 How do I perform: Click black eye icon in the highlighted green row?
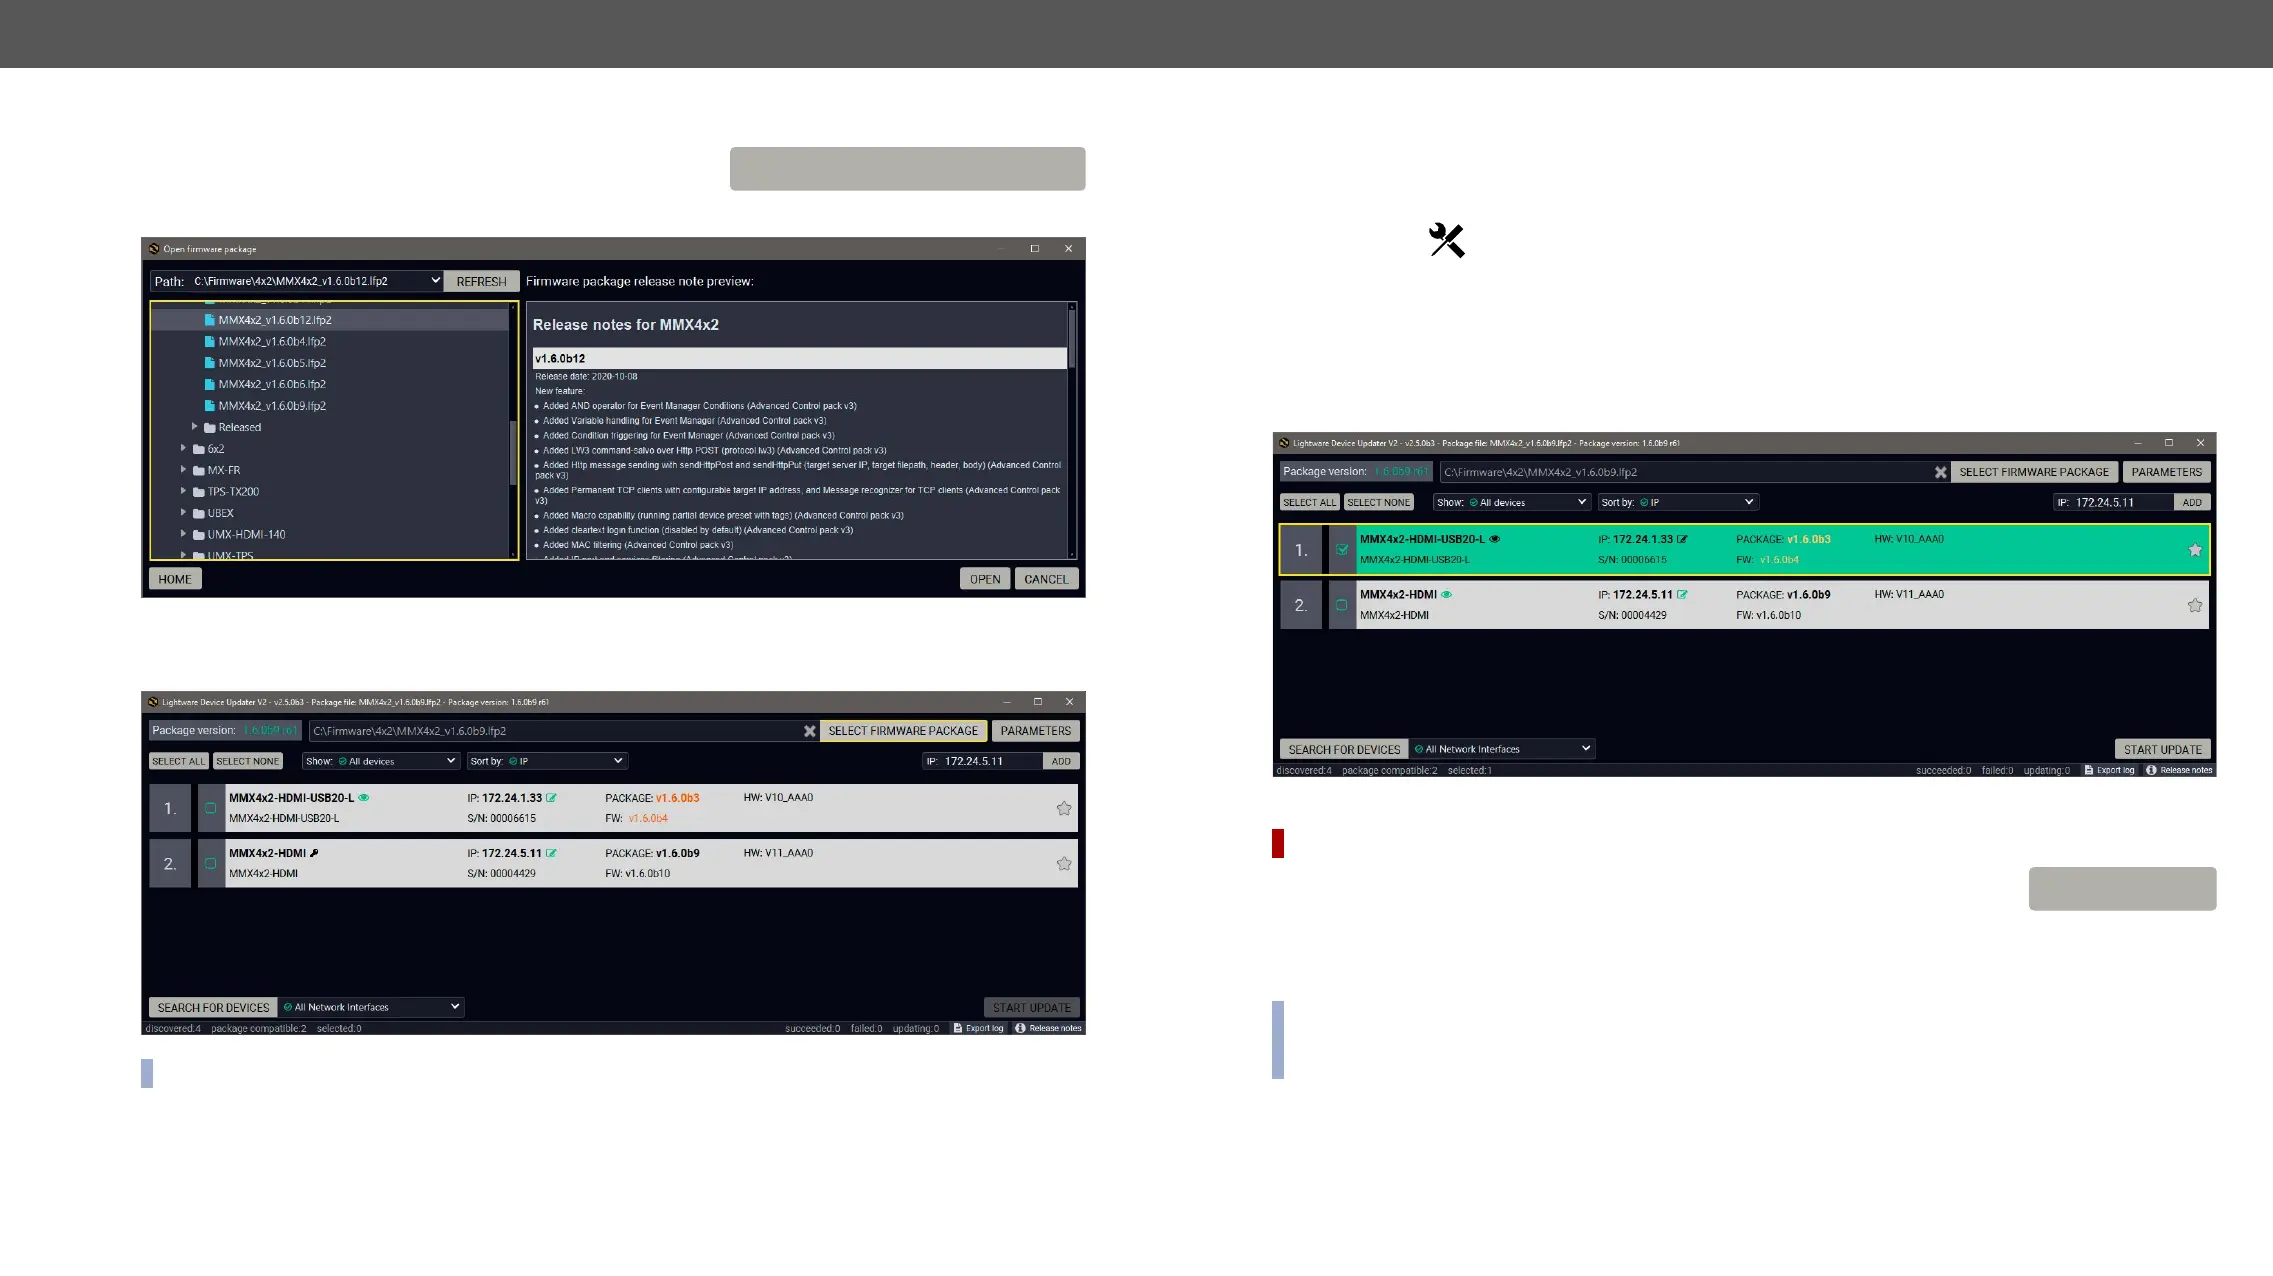1495,539
